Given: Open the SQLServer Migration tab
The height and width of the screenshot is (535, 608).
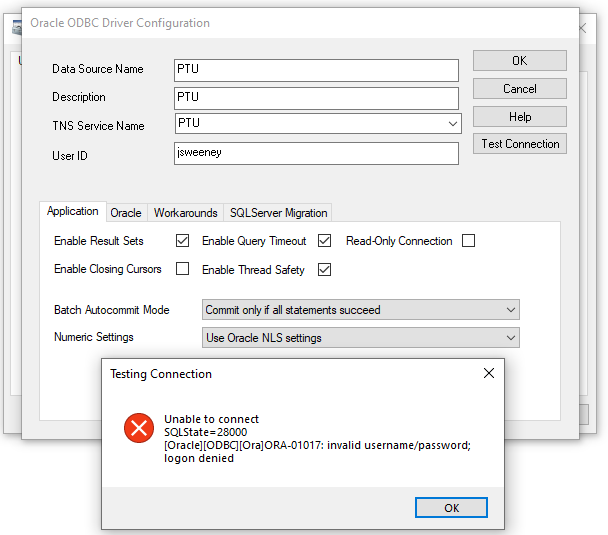Looking at the screenshot, I should coord(278,213).
